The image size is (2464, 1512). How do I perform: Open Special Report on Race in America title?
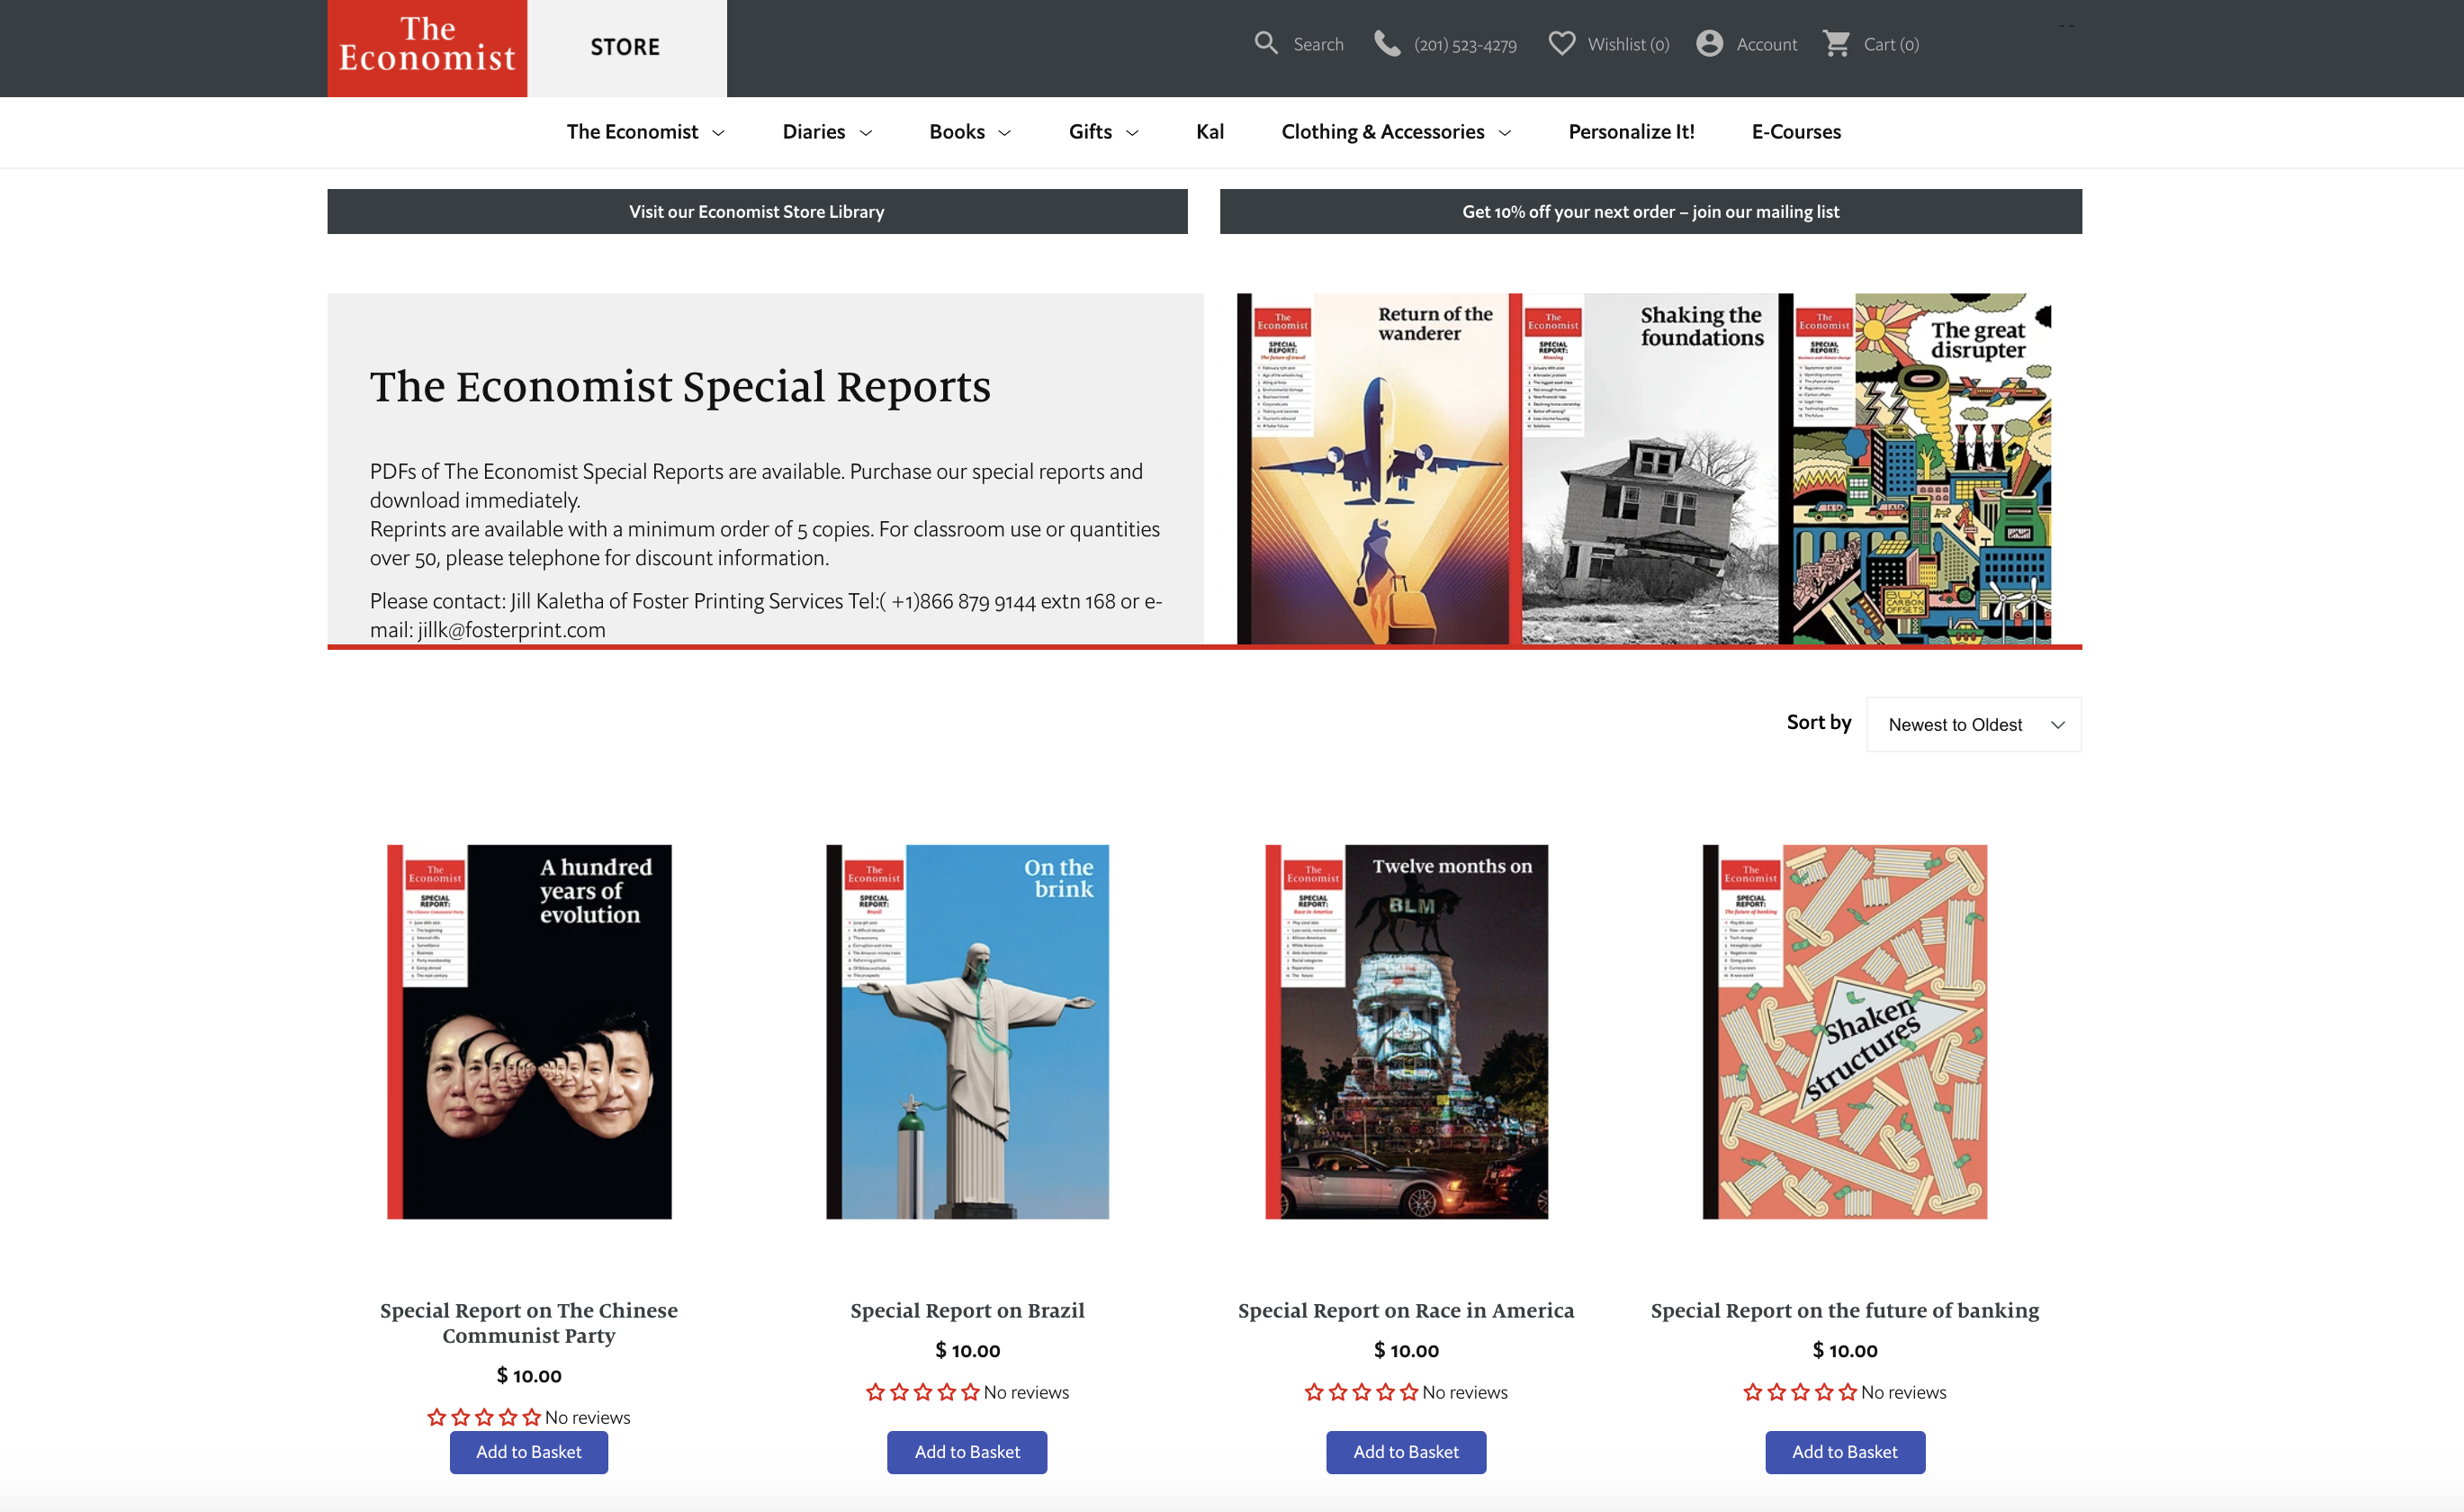coord(1406,1310)
